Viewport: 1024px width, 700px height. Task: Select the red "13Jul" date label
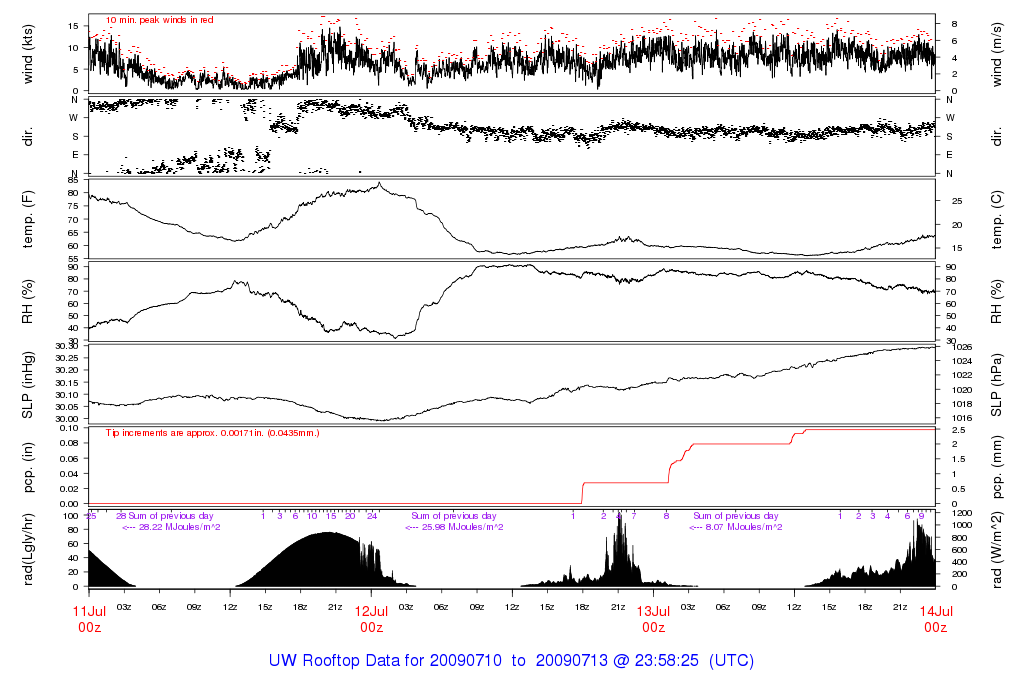[x=654, y=612]
